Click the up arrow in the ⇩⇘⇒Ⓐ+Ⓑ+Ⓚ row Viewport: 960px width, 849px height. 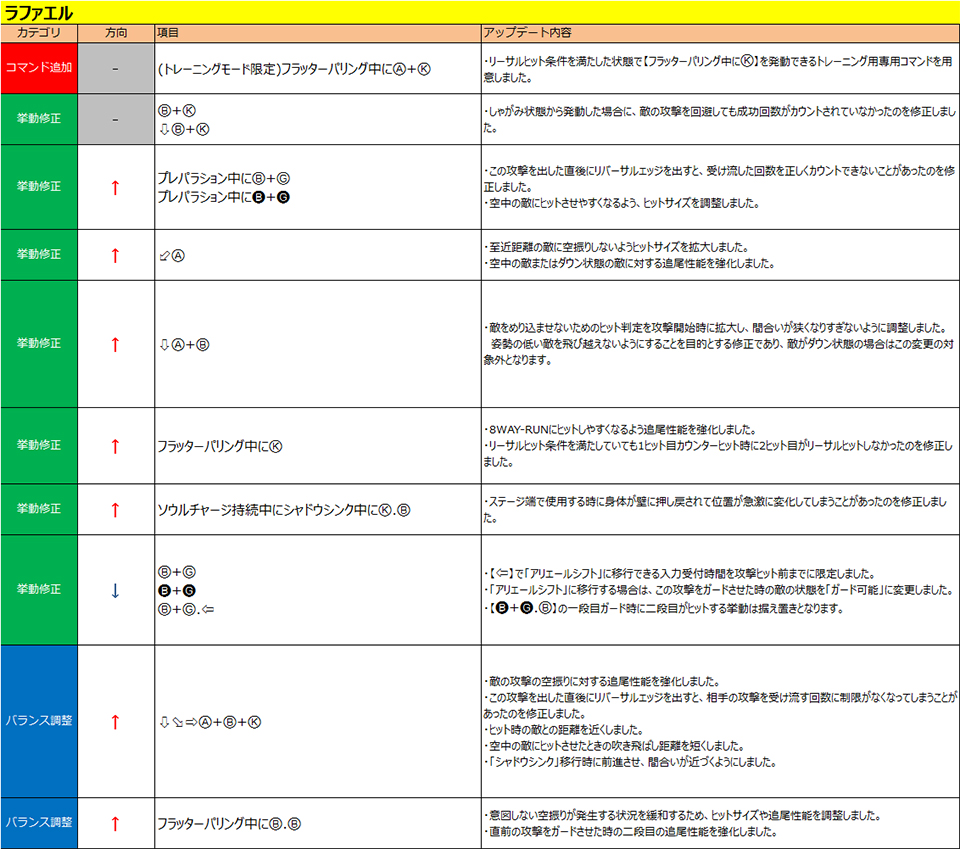coord(115,721)
